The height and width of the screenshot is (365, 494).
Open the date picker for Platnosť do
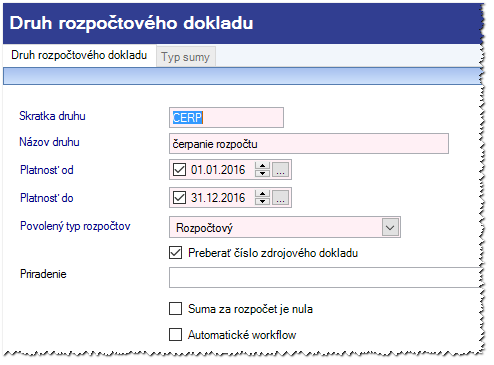pyautogui.click(x=281, y=198)
